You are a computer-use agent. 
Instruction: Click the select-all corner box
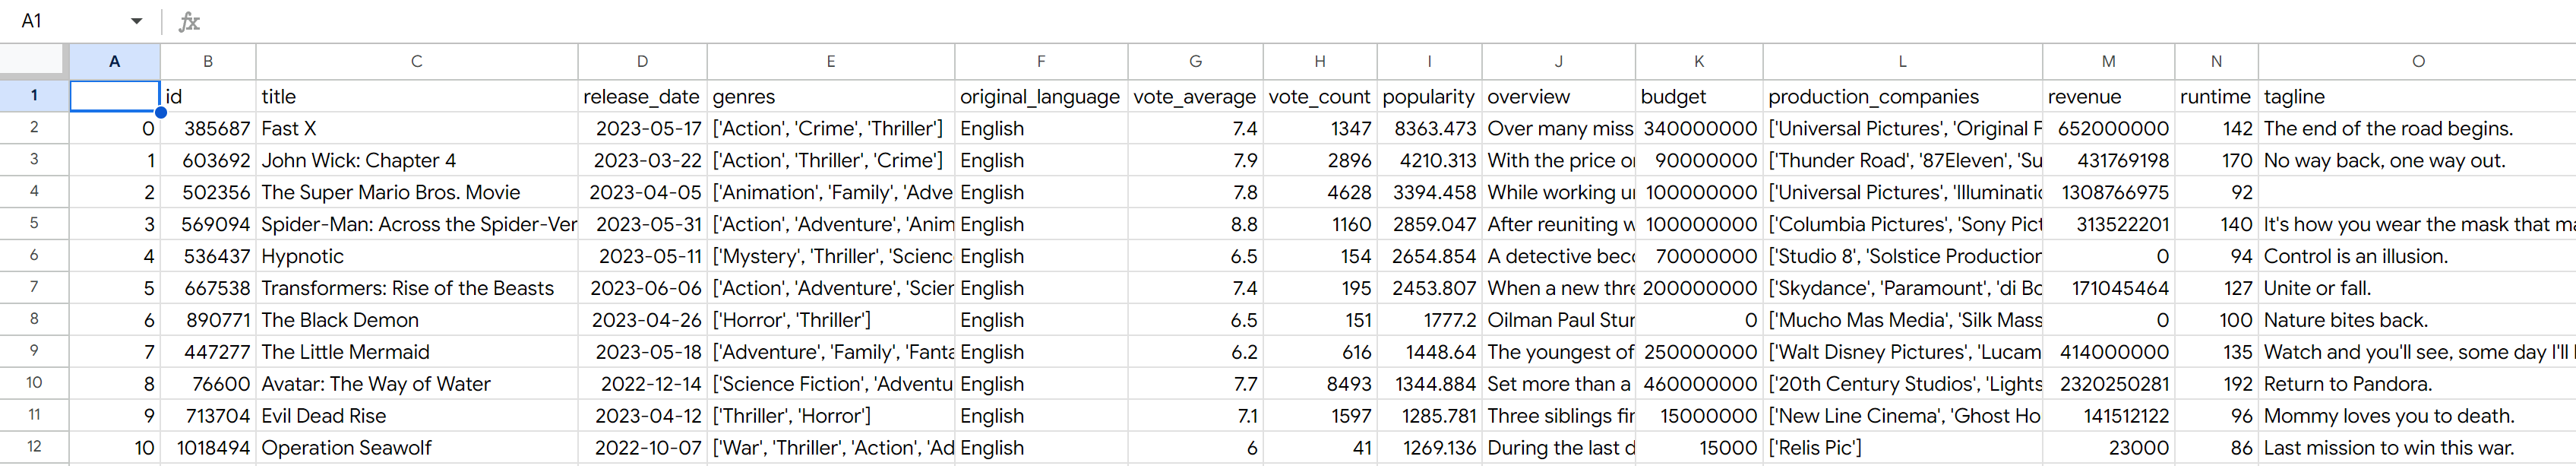(x=34, y=61)
